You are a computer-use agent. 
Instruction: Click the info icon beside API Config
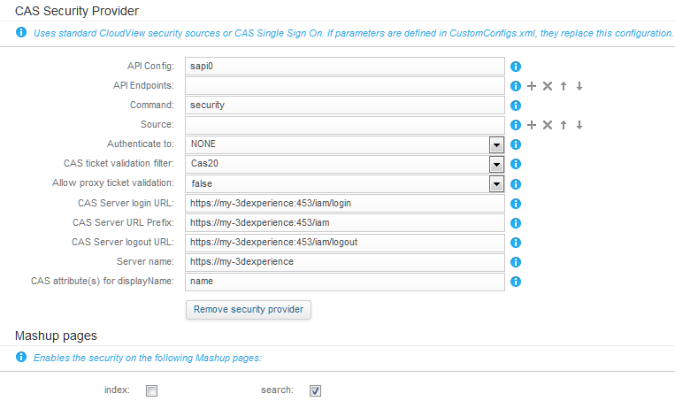point(515,66)
